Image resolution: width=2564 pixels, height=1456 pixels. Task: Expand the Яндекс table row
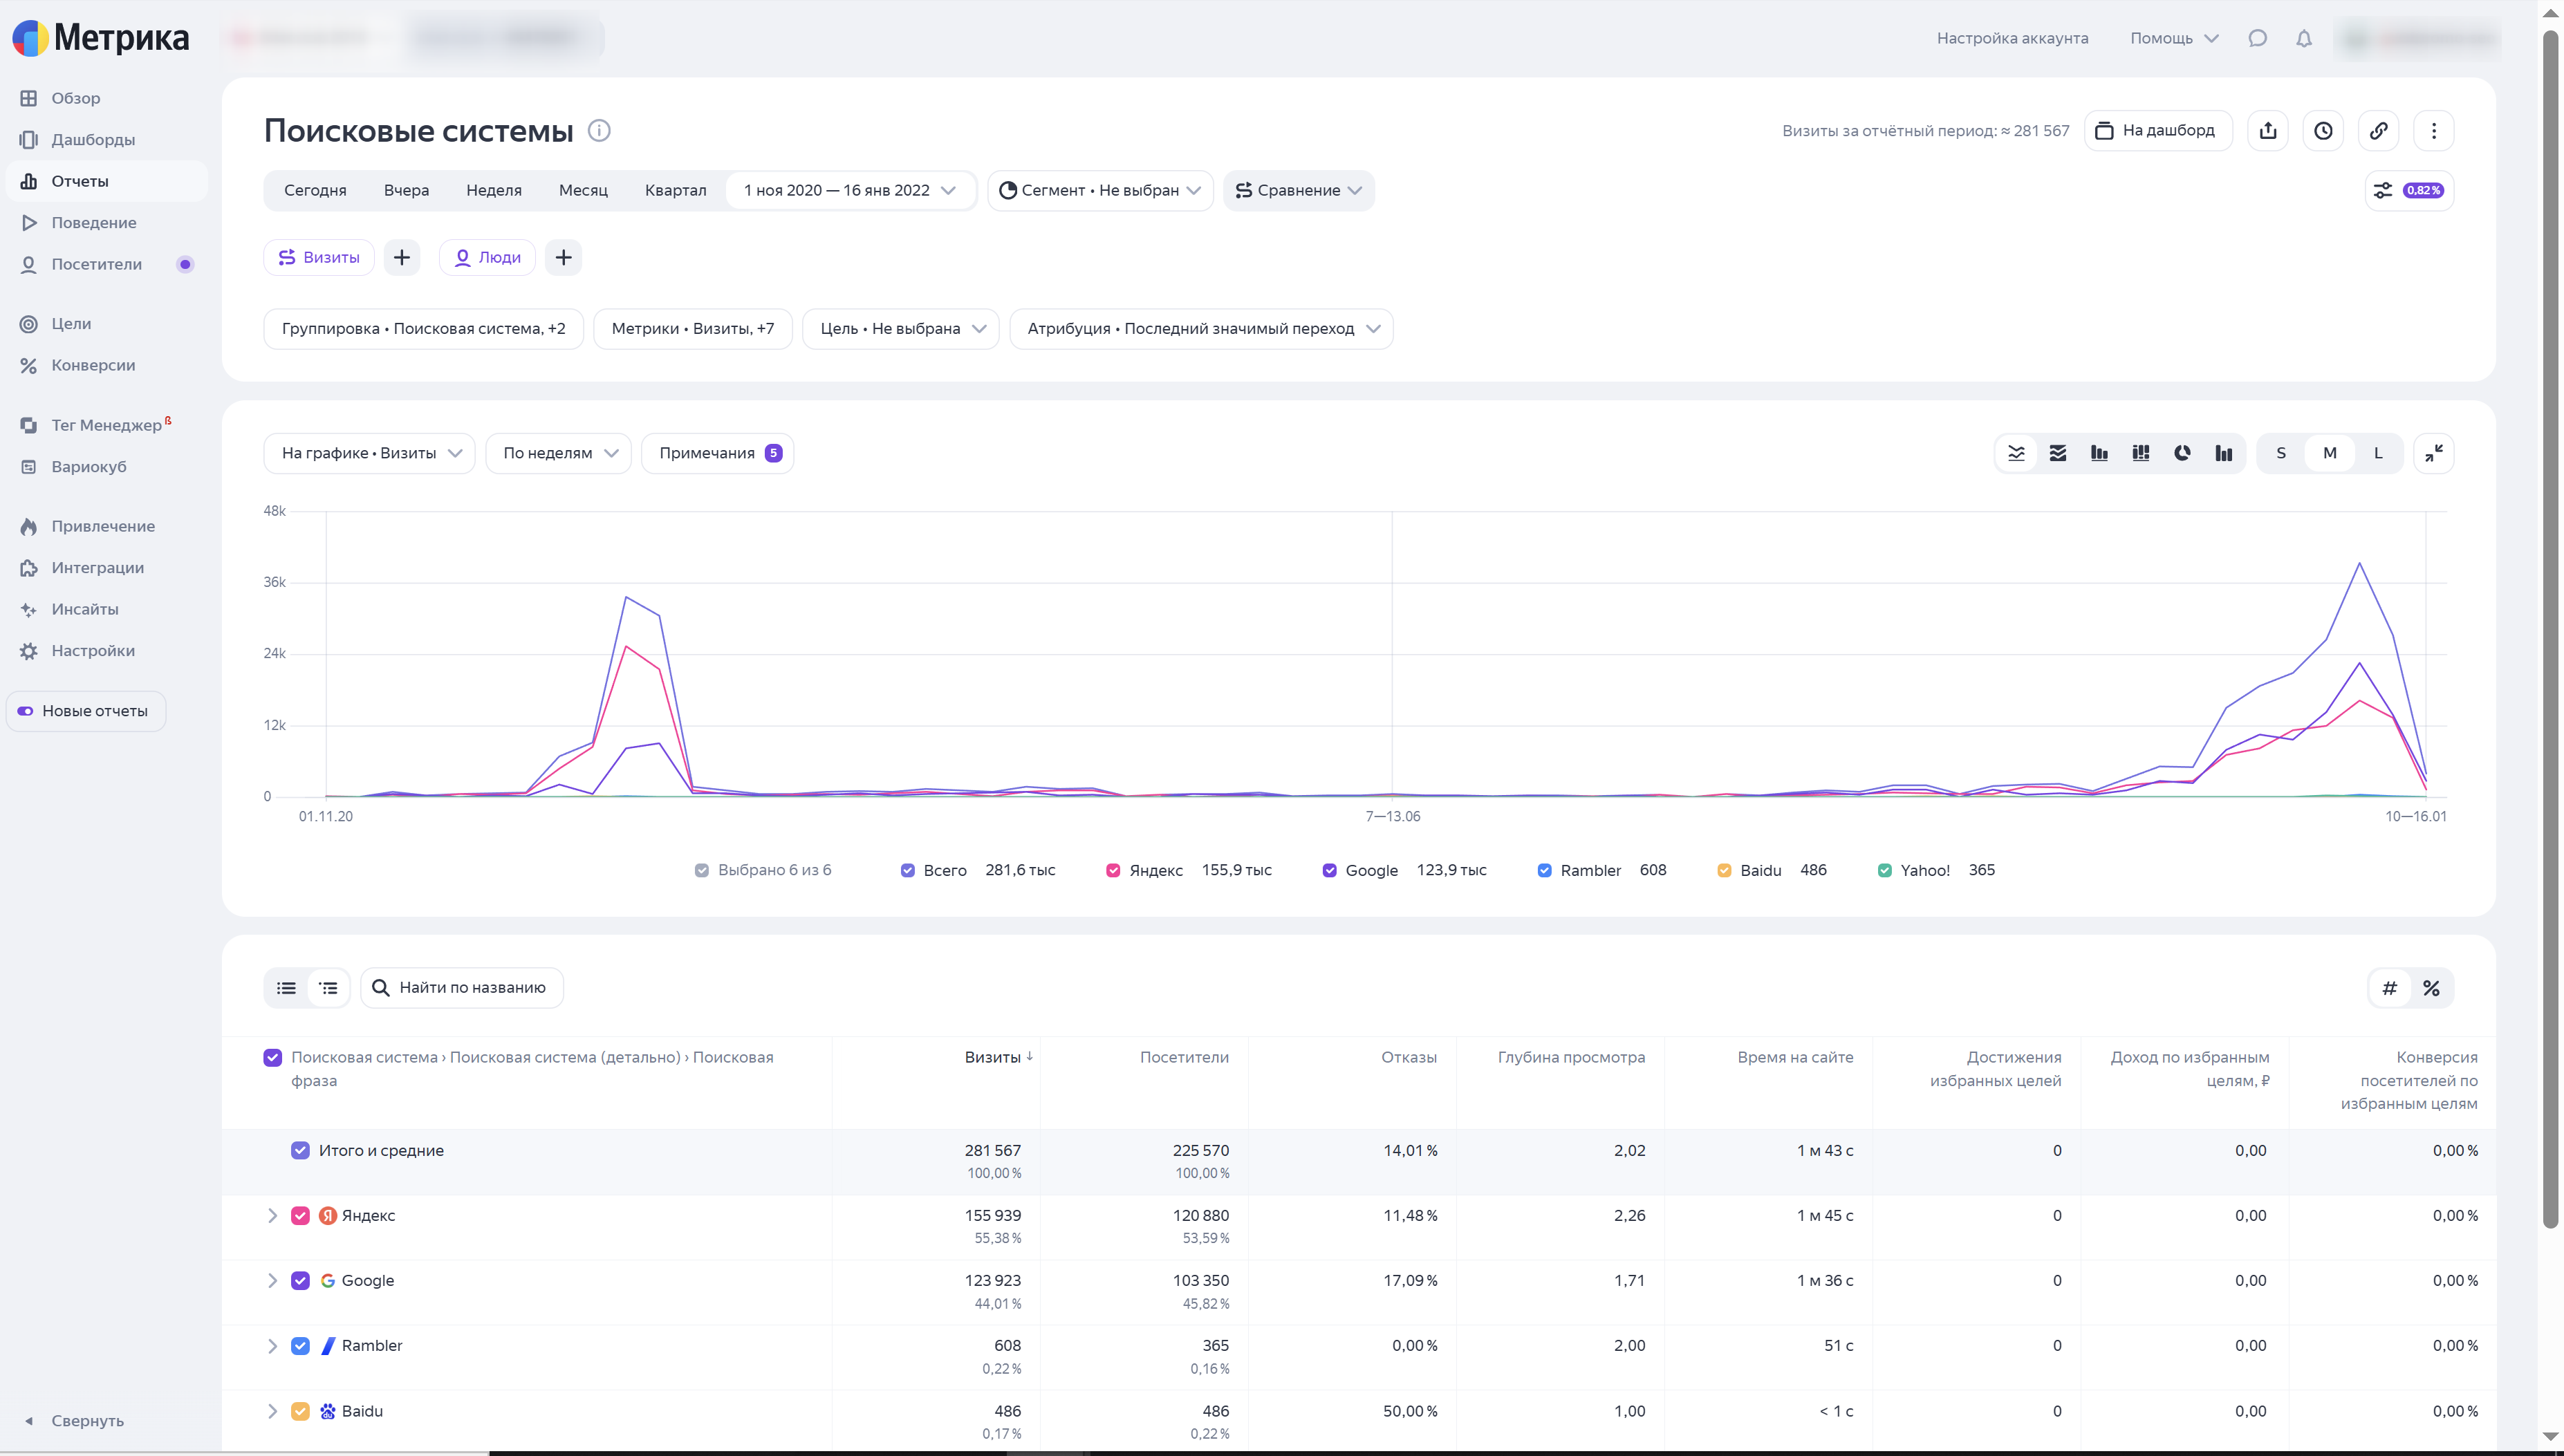[272, 1216]
